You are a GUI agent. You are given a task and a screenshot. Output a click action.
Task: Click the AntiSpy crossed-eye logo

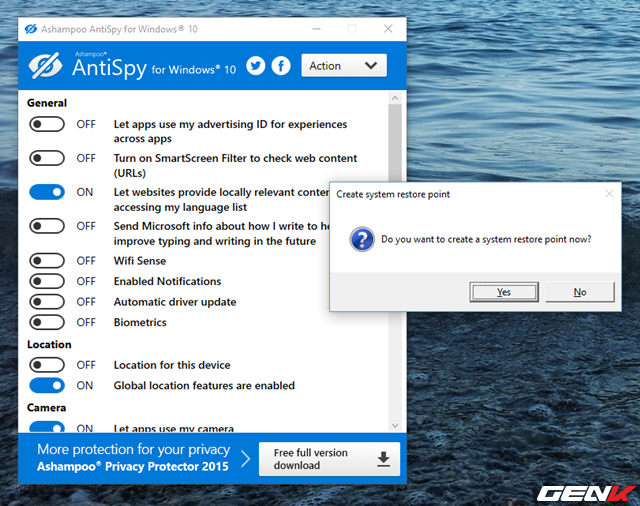coord(46,66)
